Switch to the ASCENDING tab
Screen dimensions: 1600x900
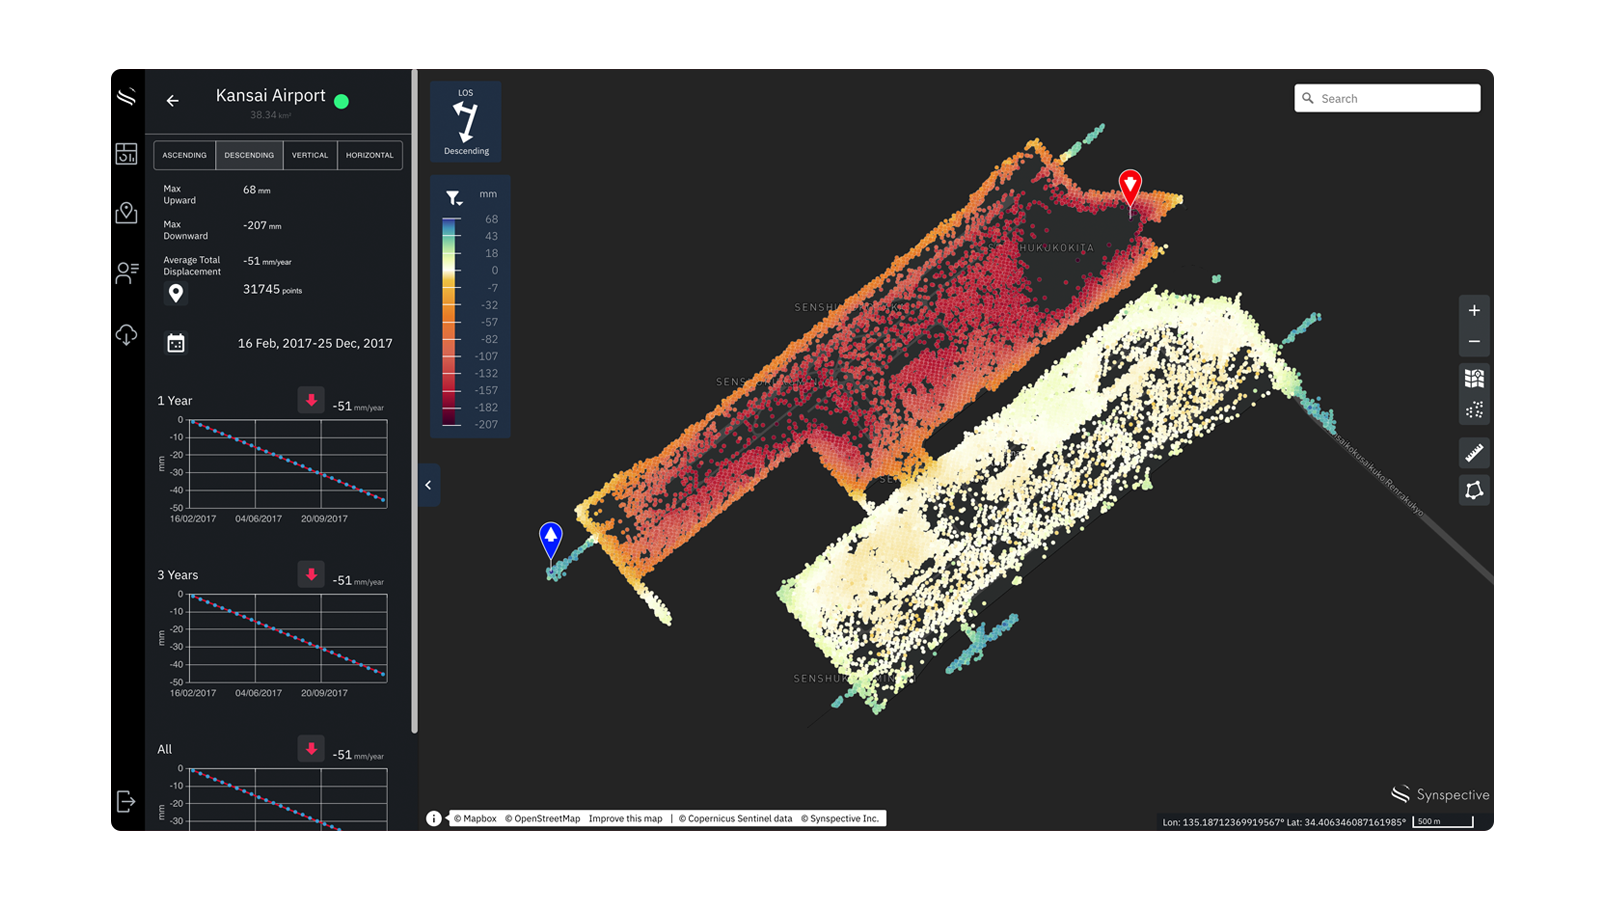click(184, 155)
